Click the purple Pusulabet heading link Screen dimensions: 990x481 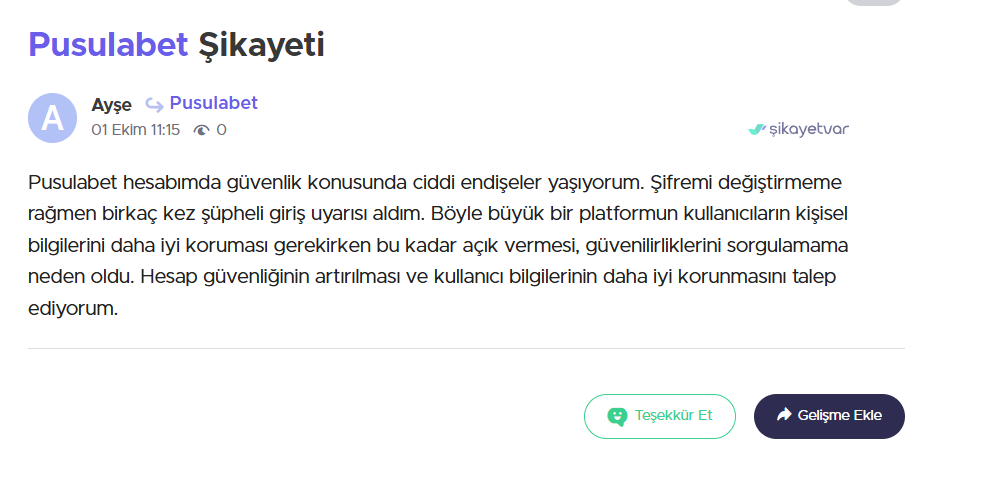[x=108, y=44]
